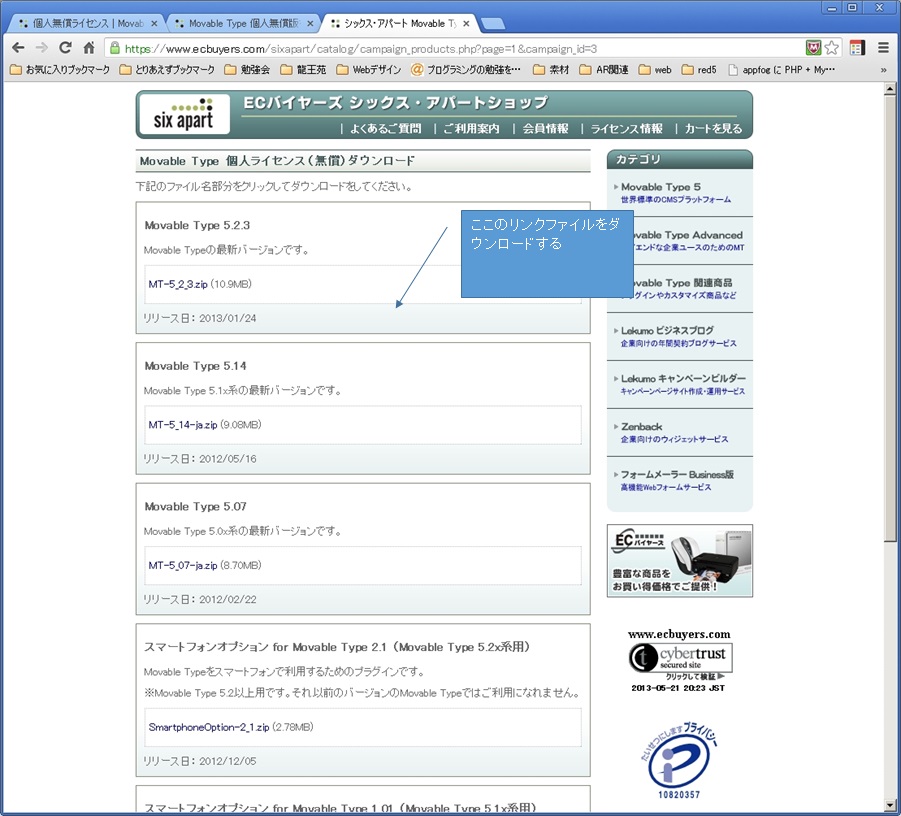The width and height of the screenshot is (901, 816).
Task: Open the Chrome menu icon
Action: (884, 48)
